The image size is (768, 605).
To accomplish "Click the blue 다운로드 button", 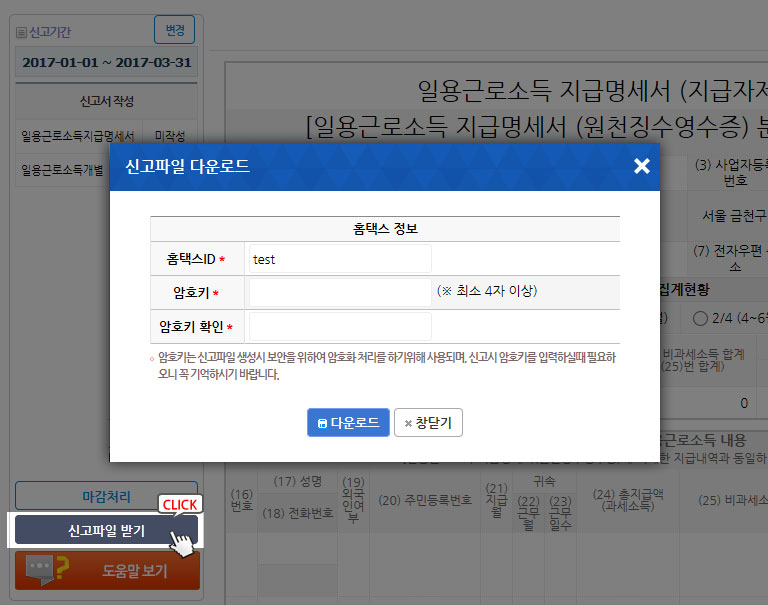I will [x=348, y=422].
